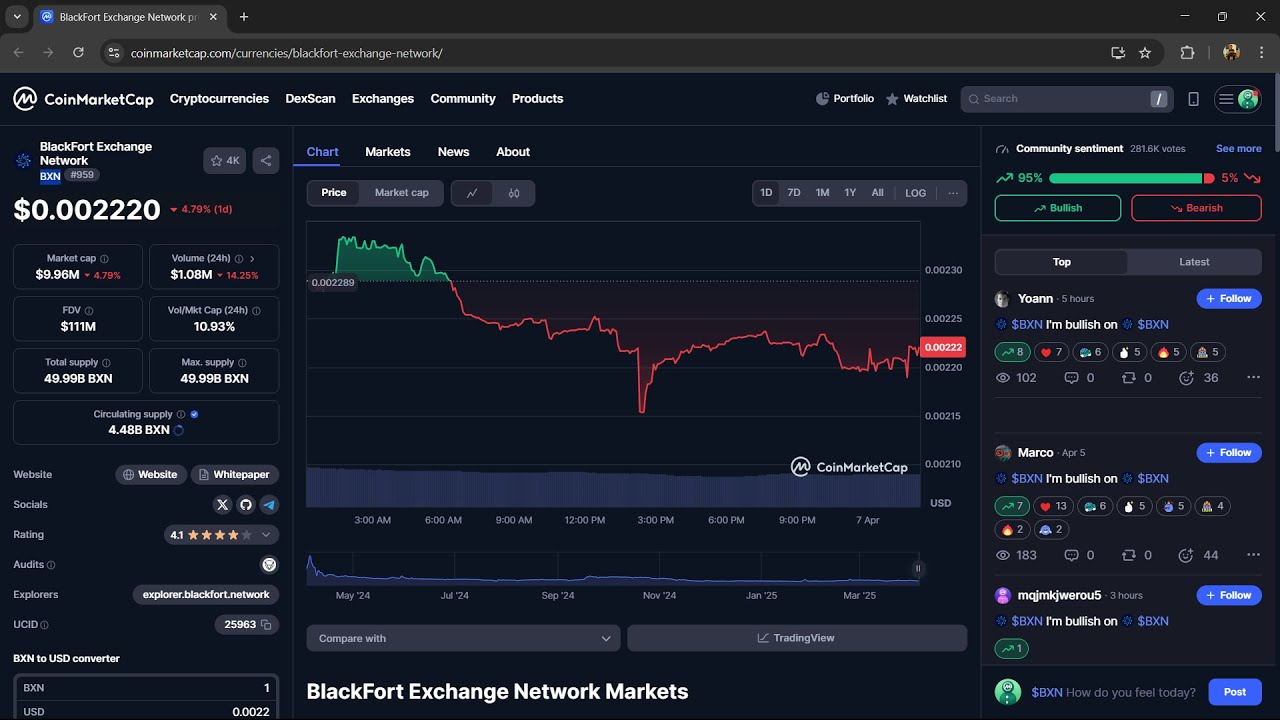
Task: Click the chart range navigator handle
Action: [917, 568]
